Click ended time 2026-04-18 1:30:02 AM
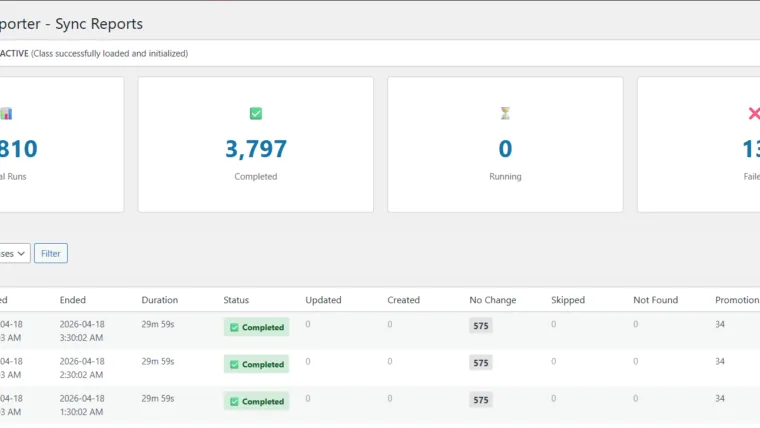760x428 pixels. pyautogui.click(x=82, y=405)
